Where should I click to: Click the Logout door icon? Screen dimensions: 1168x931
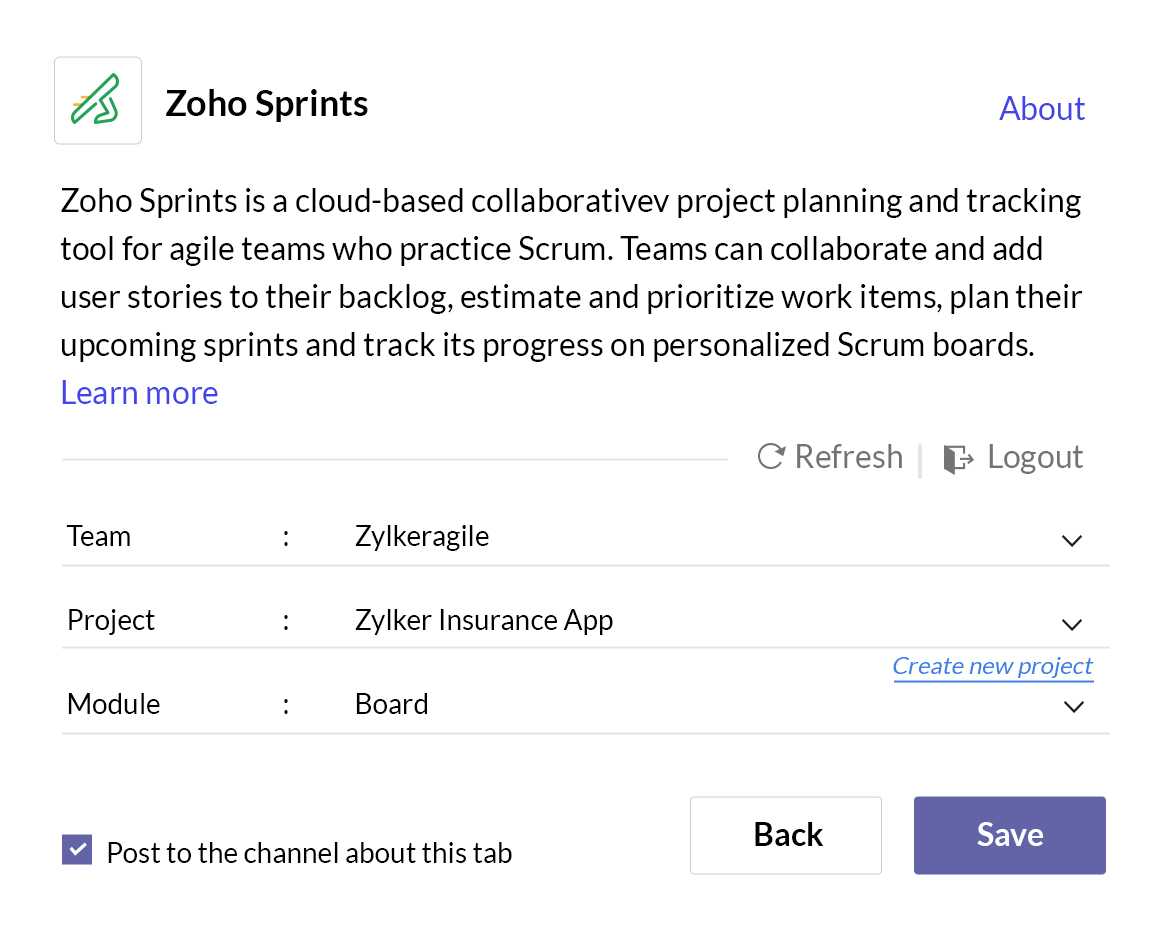(958, 458)
